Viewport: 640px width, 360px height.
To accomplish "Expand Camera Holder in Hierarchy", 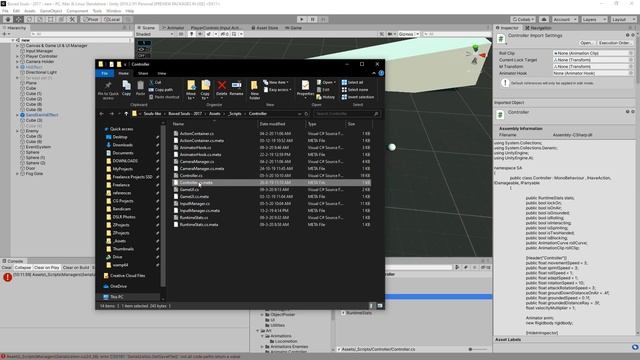I will [18, 62].
